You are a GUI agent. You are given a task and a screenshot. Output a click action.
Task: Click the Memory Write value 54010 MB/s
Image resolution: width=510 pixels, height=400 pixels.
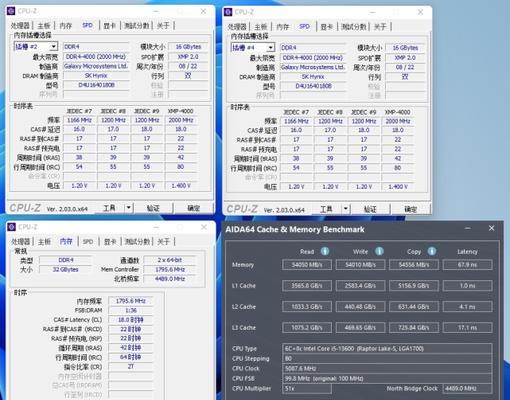coord(360,265)
